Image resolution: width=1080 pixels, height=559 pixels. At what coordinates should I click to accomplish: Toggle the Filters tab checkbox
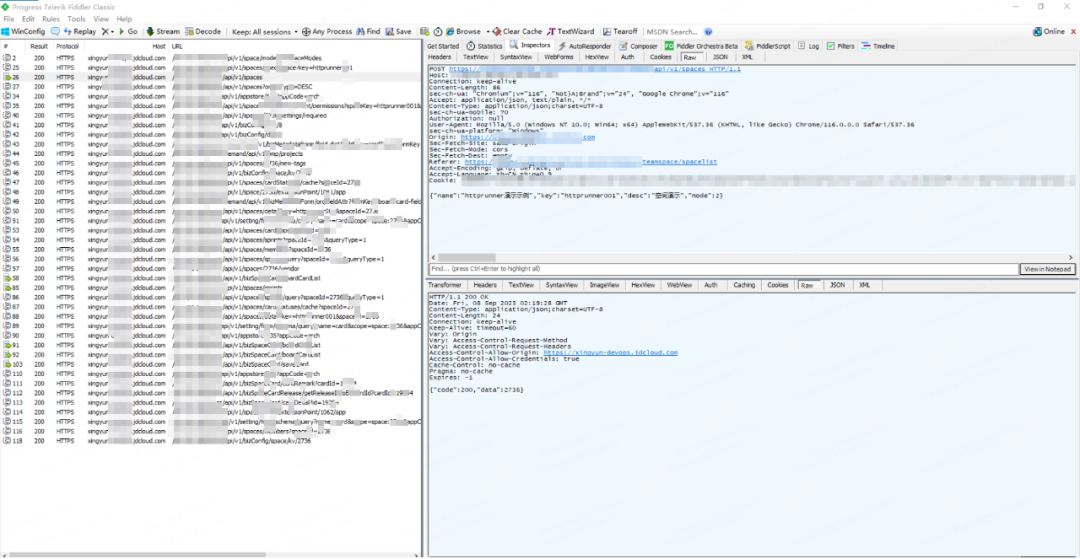coord(831,46)
